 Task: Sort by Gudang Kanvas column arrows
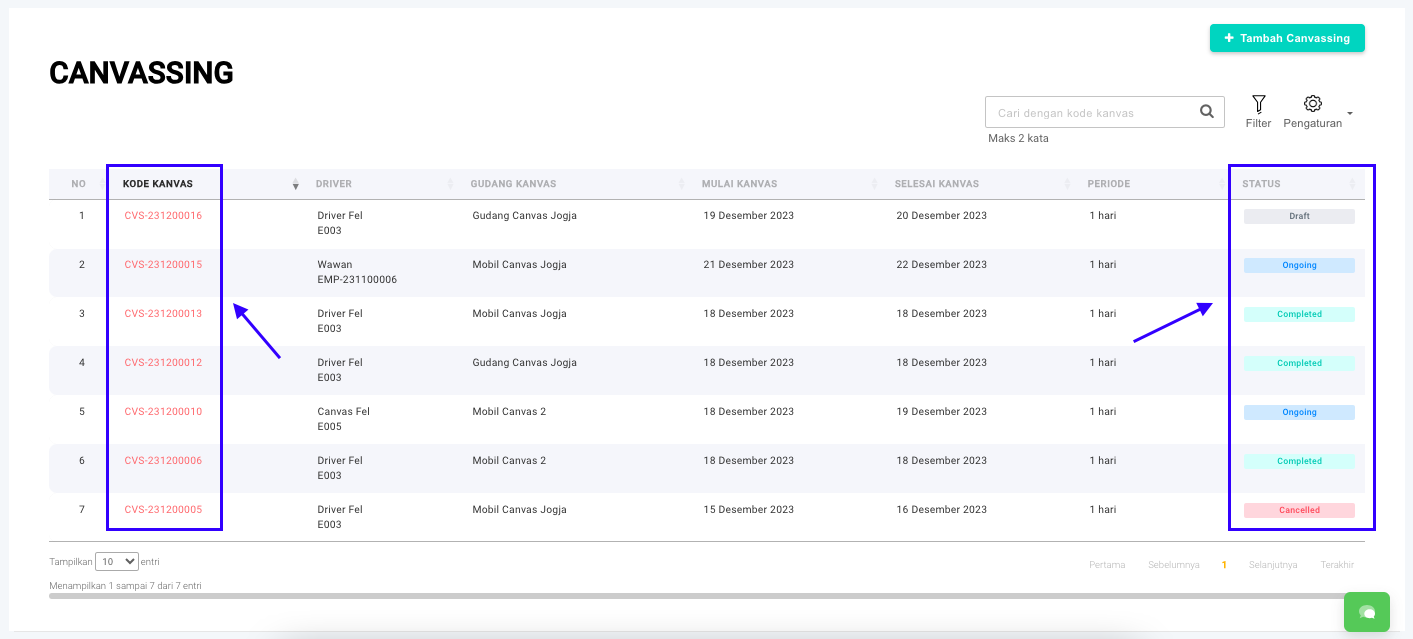(682, 185)
